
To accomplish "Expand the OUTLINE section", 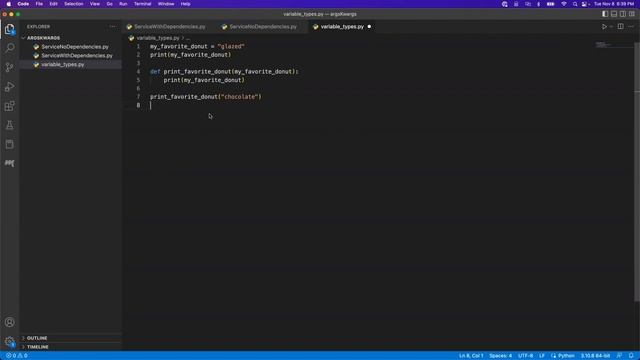I will click(x=37, y=338).
